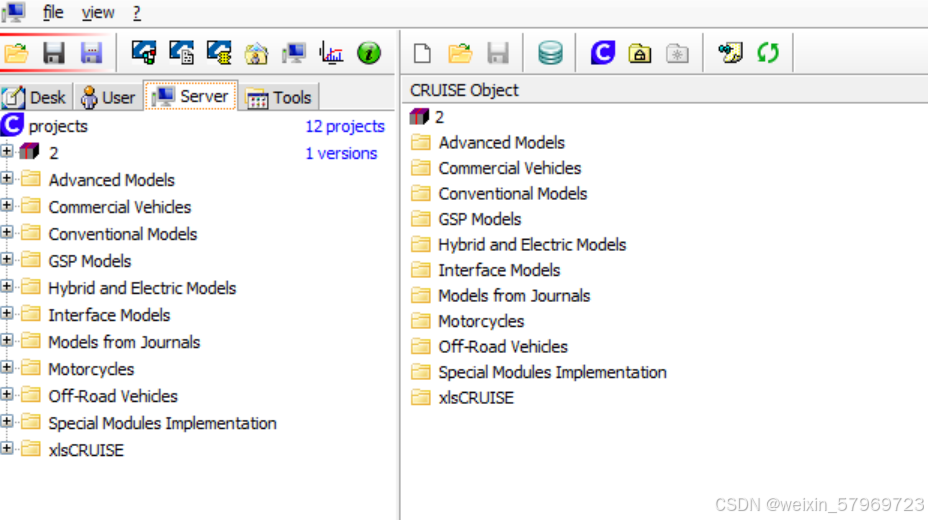Screen dimensions: 928x520
Task: Click the open folder icon in left toolbar
Action: (x=16, y=53)
